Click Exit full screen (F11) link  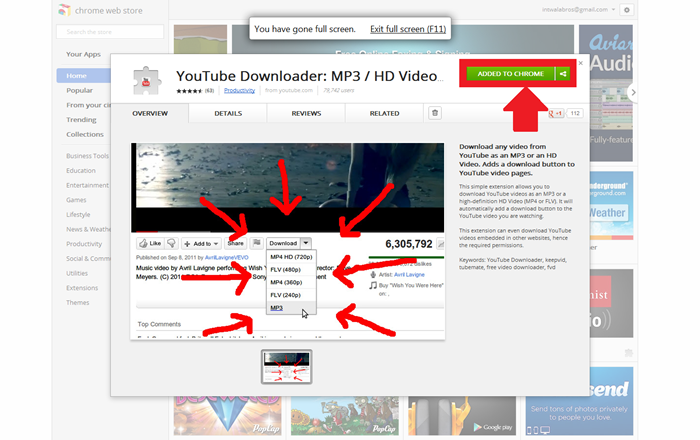tap(408, 29)
